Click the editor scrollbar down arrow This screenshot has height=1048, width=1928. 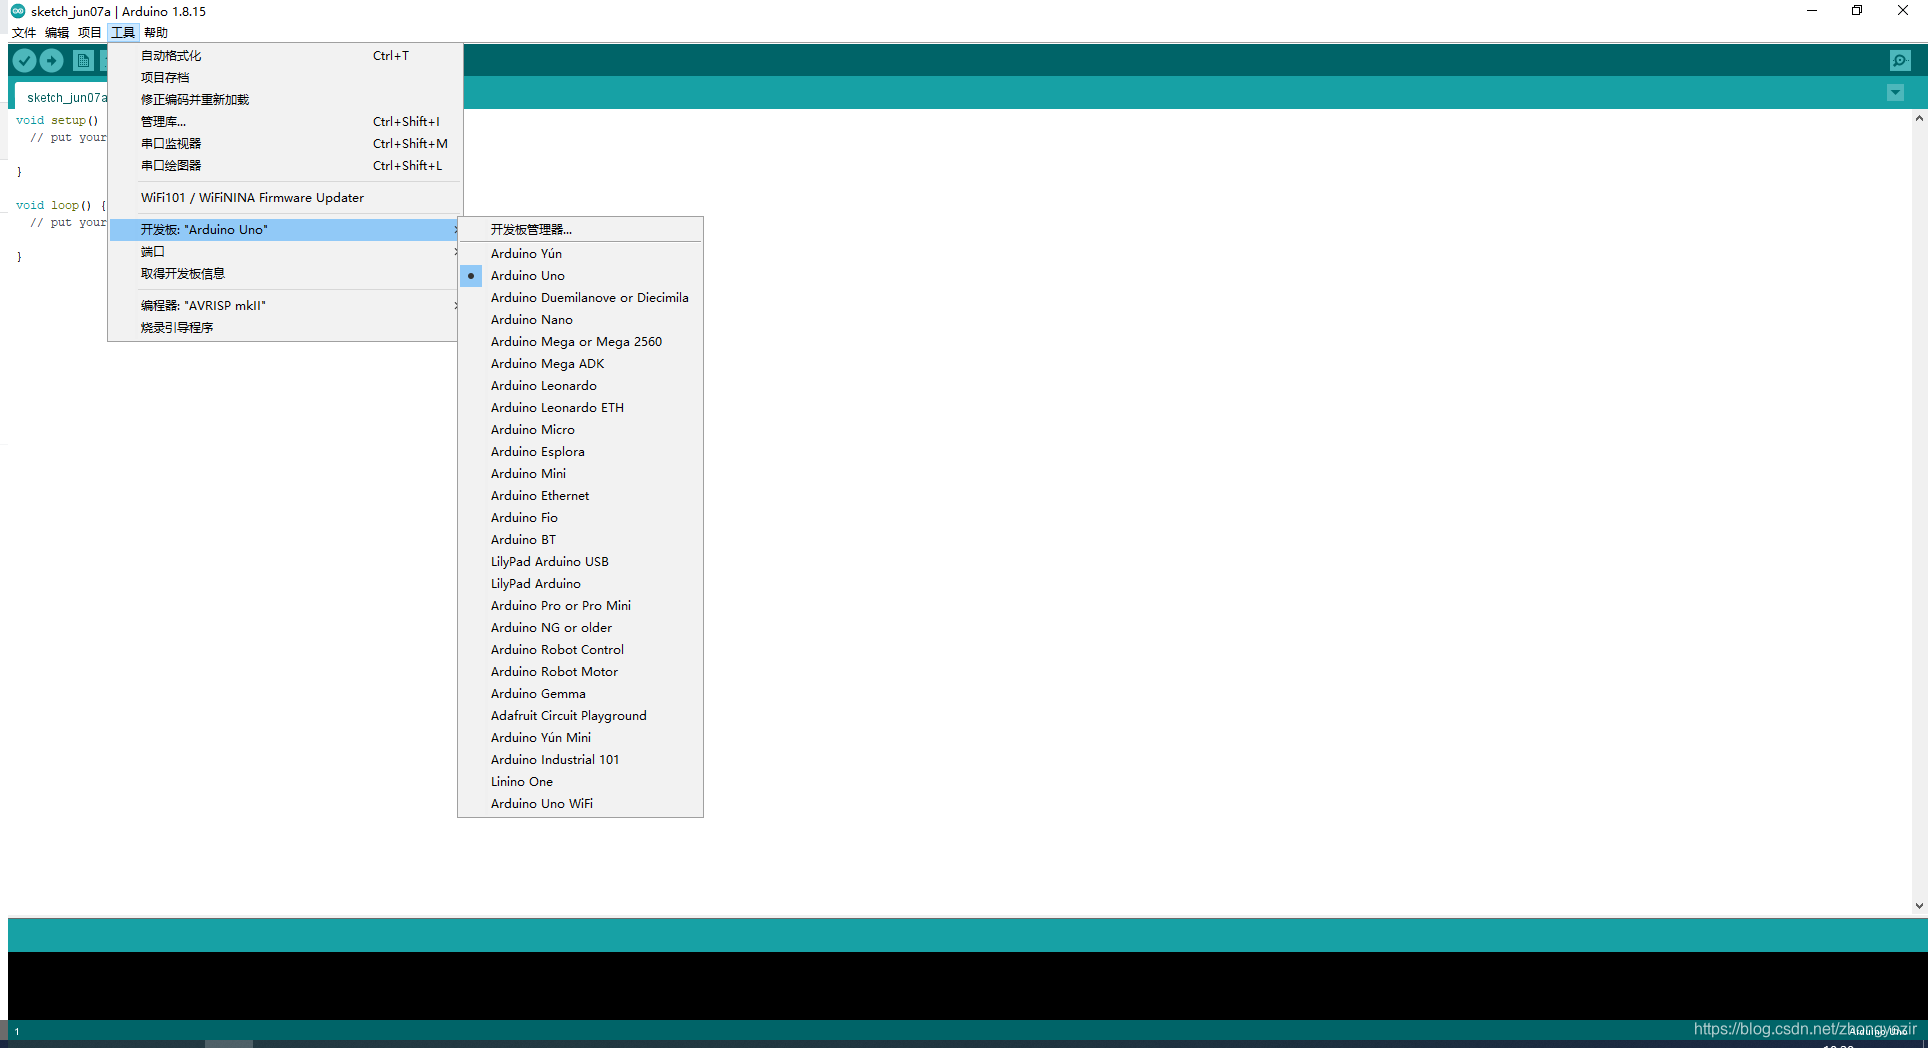(x=1919, y=905)
